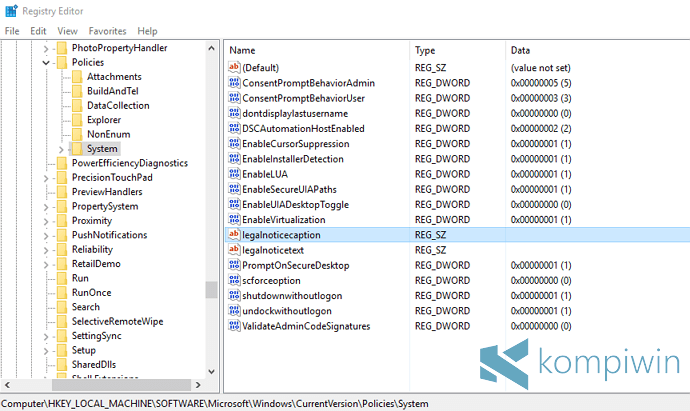This screenshot has height=411, width=690.
Task: Click the tree scroll up arrow
Action: click(x=211, y=48)
